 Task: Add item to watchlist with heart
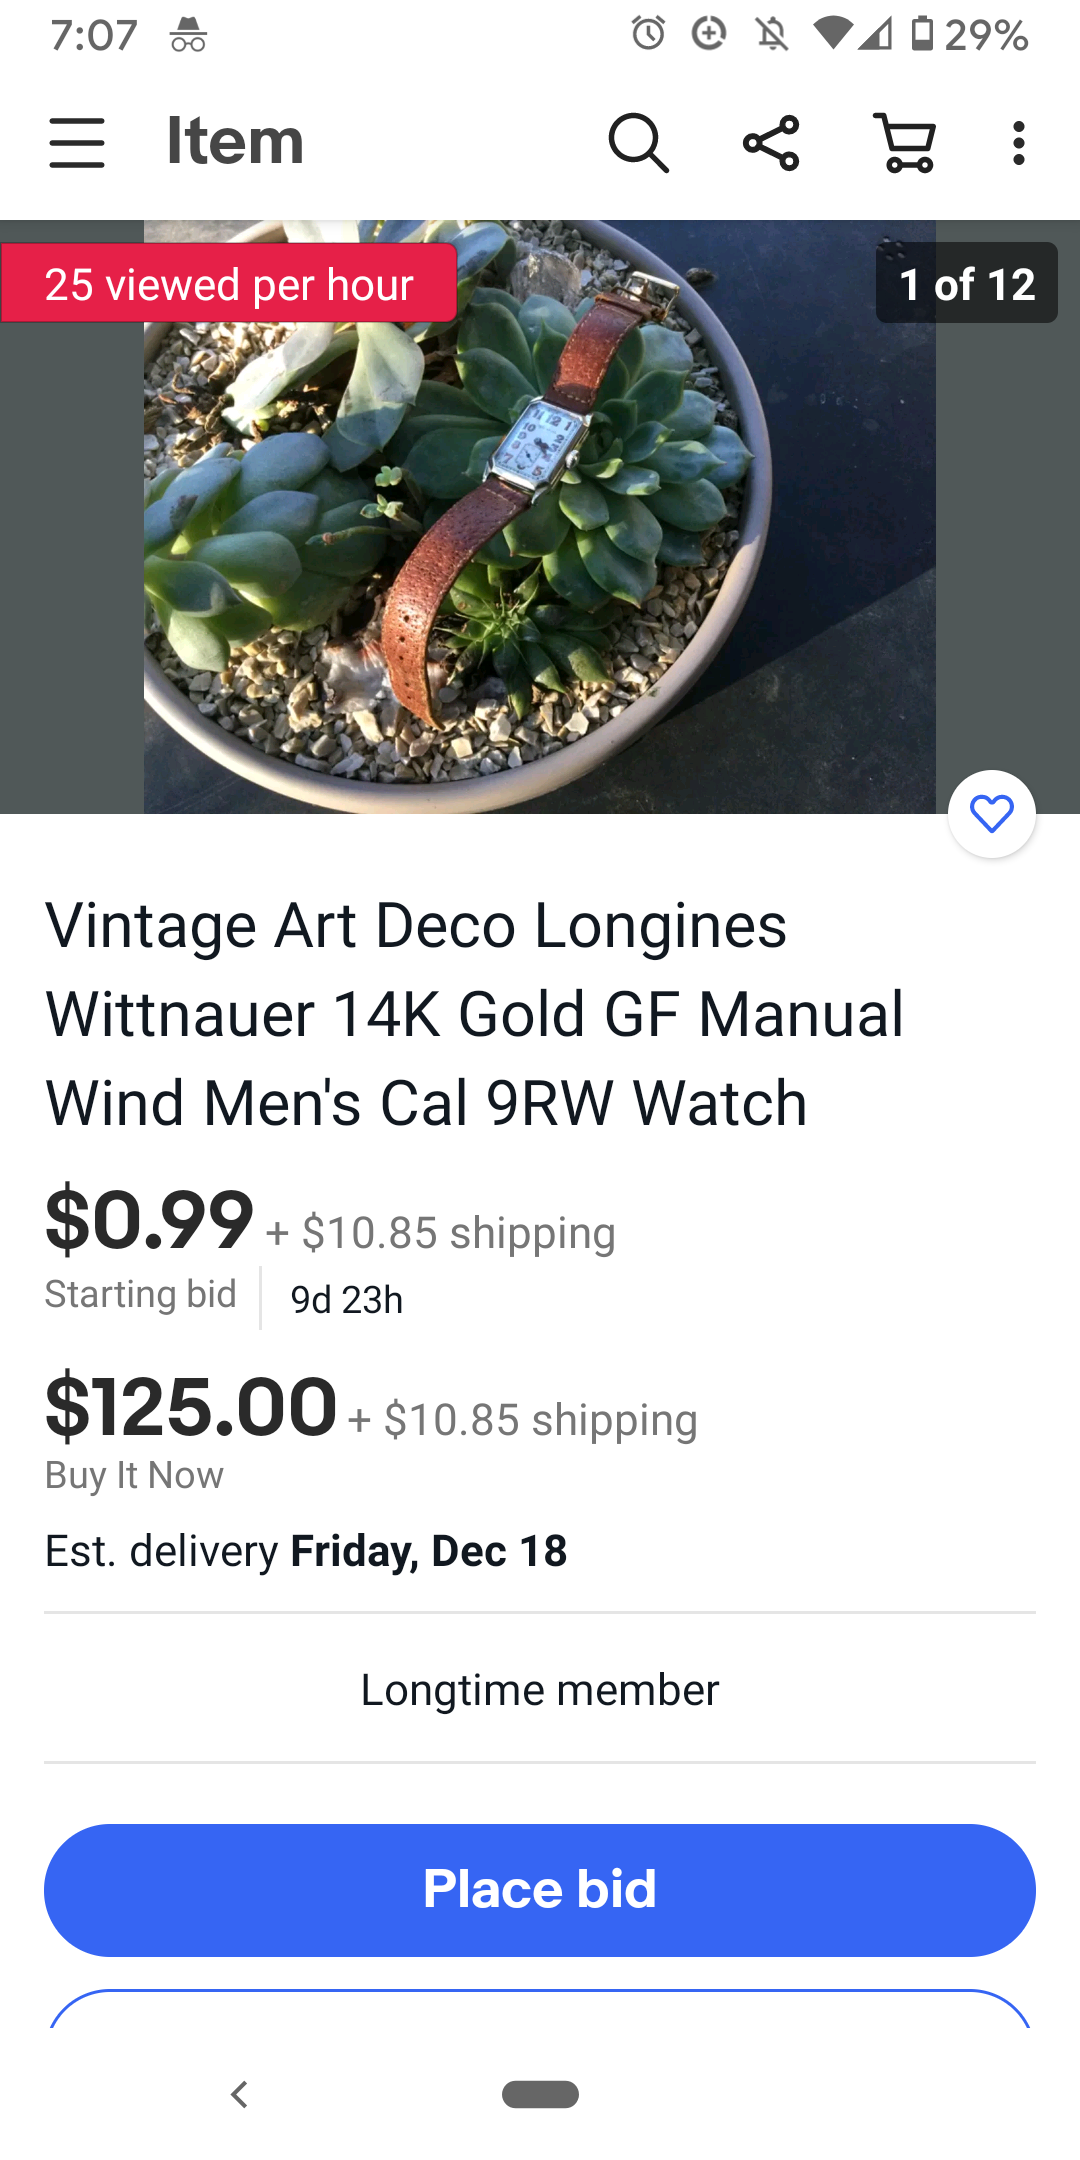tap(991, 814)
